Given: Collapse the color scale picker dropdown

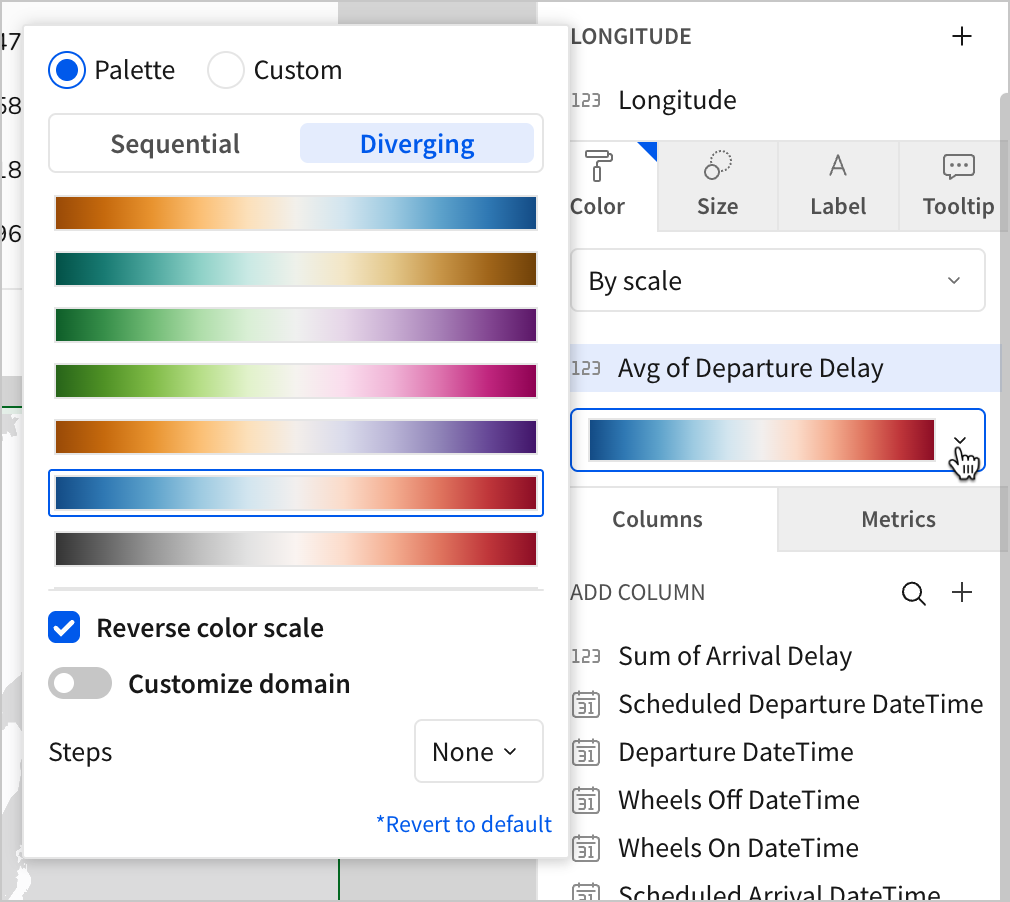Looking at the screenshot, I should [x=960, y=440].
